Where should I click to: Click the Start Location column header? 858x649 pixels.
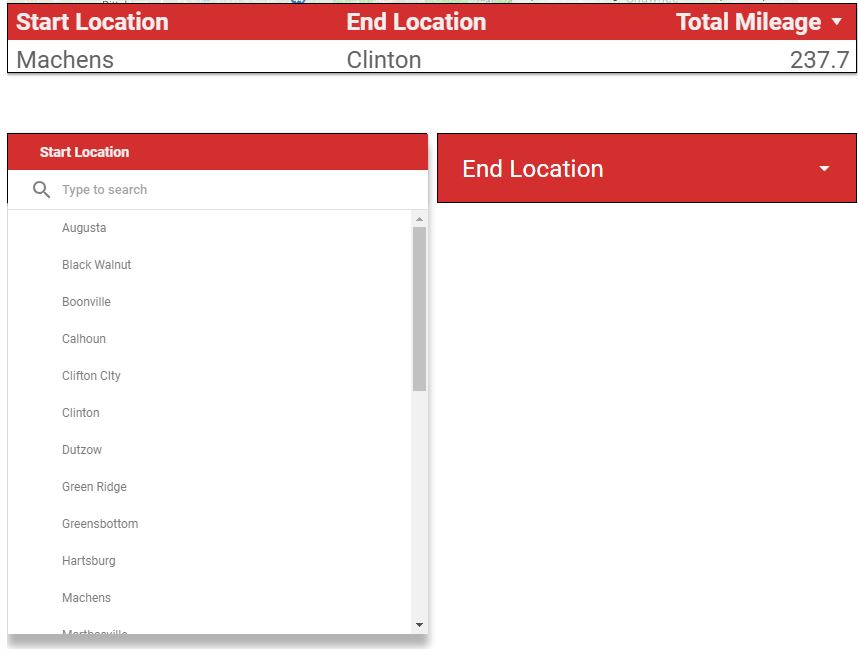pyautogui.click(x=92, y=22)
